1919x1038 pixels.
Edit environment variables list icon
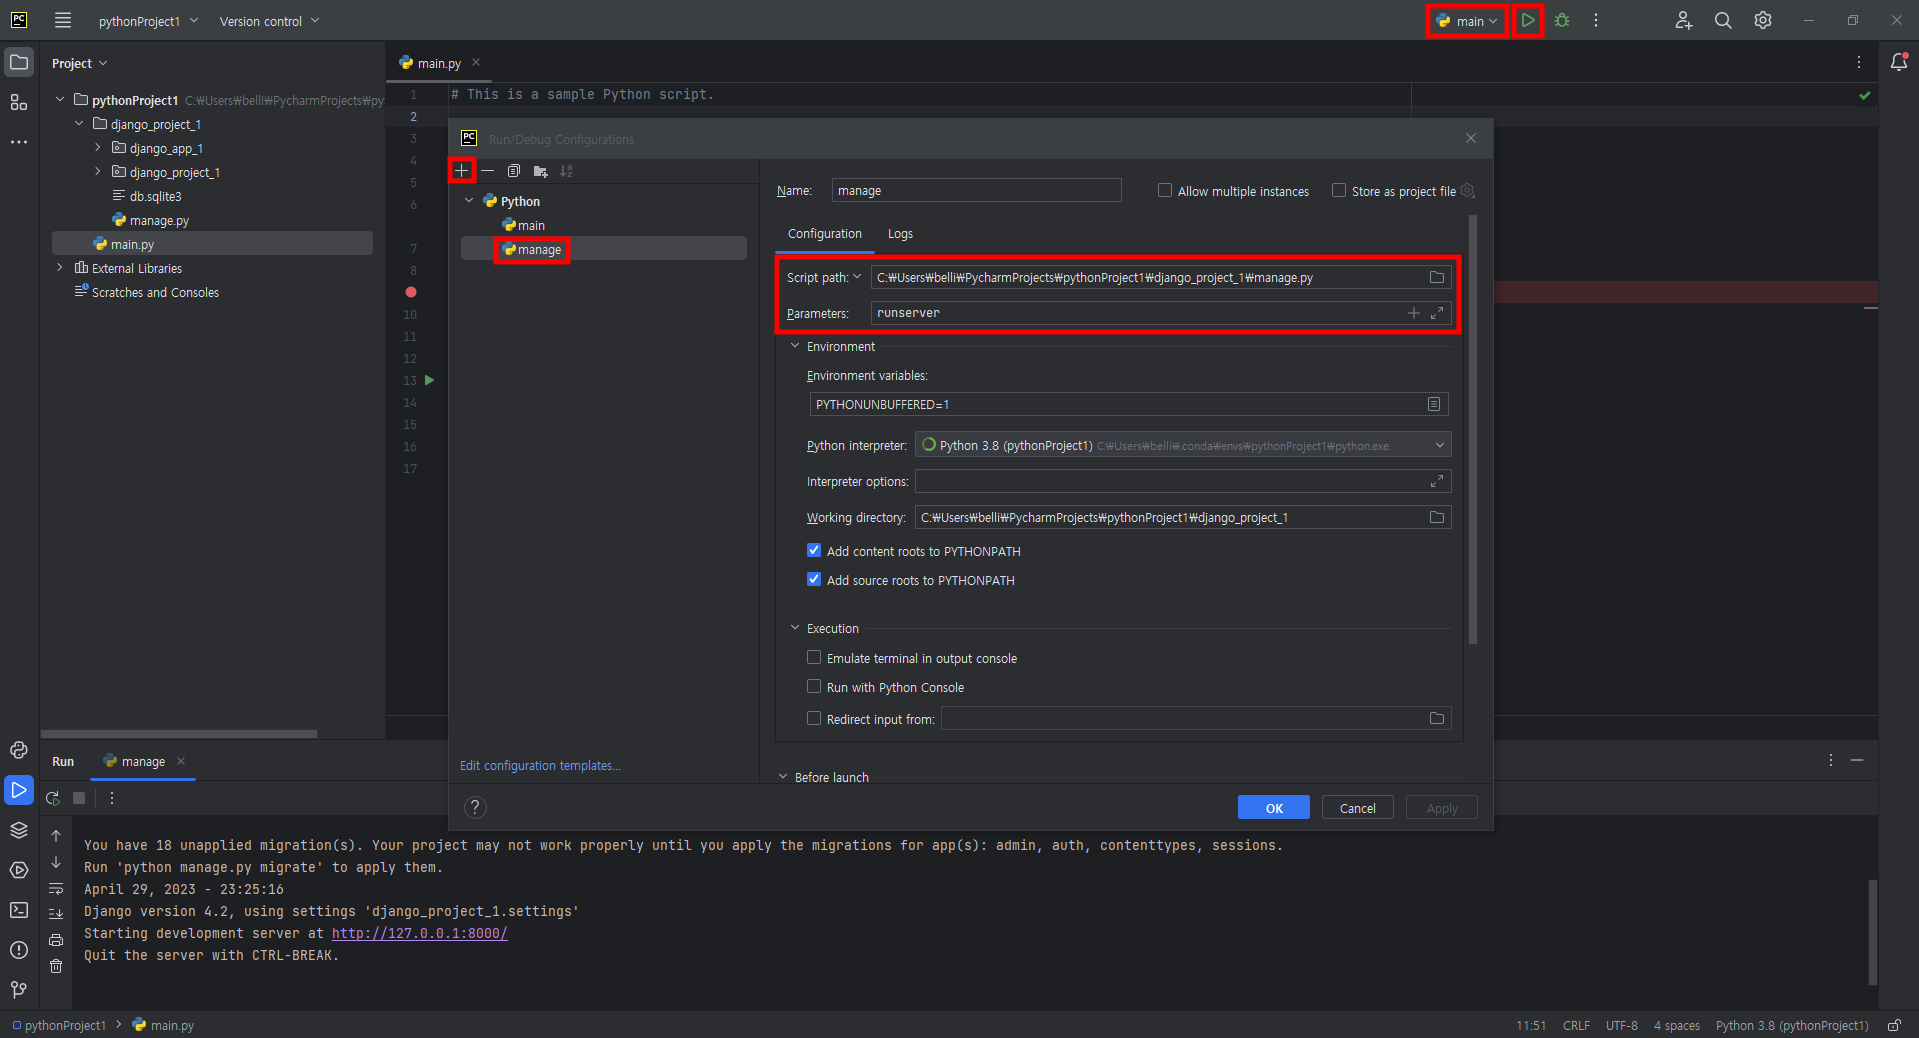tap(1434, 404)
